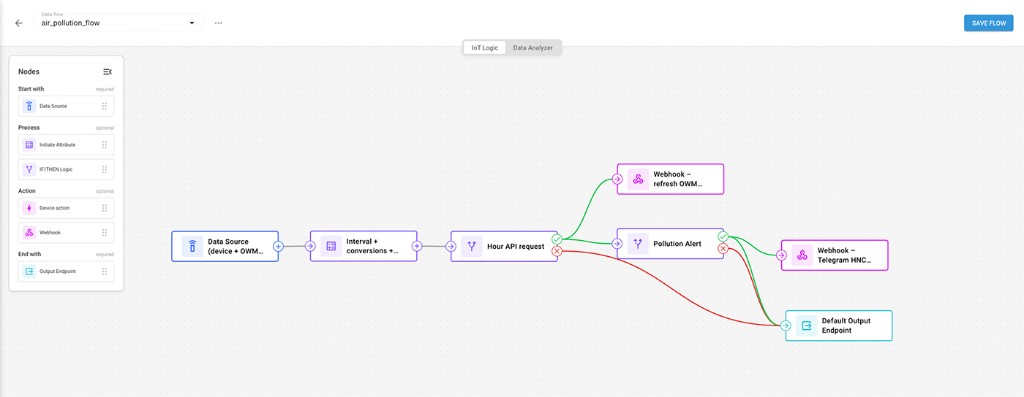
Task: Select the Initiate Attribute icon in Nodes panel
Action: (29, 144)
